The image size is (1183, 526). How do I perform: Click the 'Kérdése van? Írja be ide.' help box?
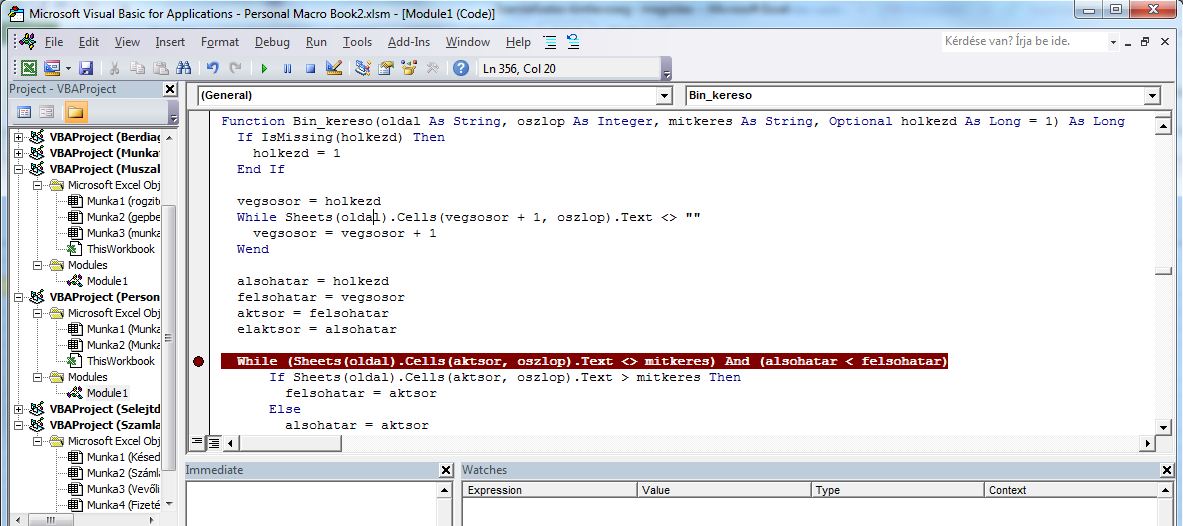point(1023,42)
